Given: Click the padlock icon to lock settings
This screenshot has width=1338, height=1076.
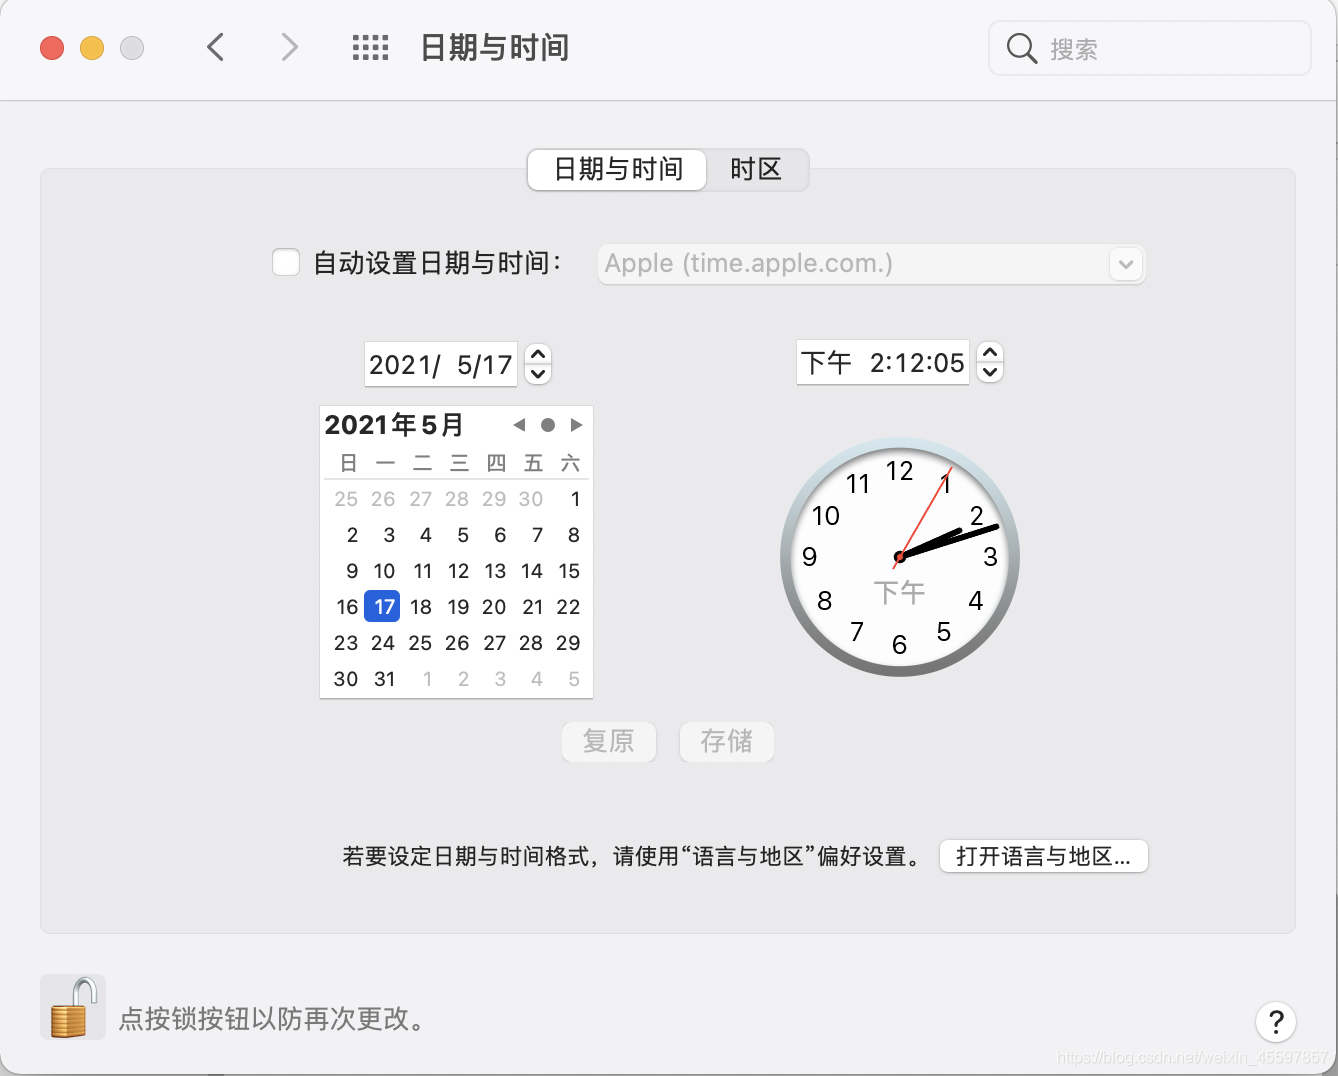Looking at the screenshot, I should pos(73,1007).
